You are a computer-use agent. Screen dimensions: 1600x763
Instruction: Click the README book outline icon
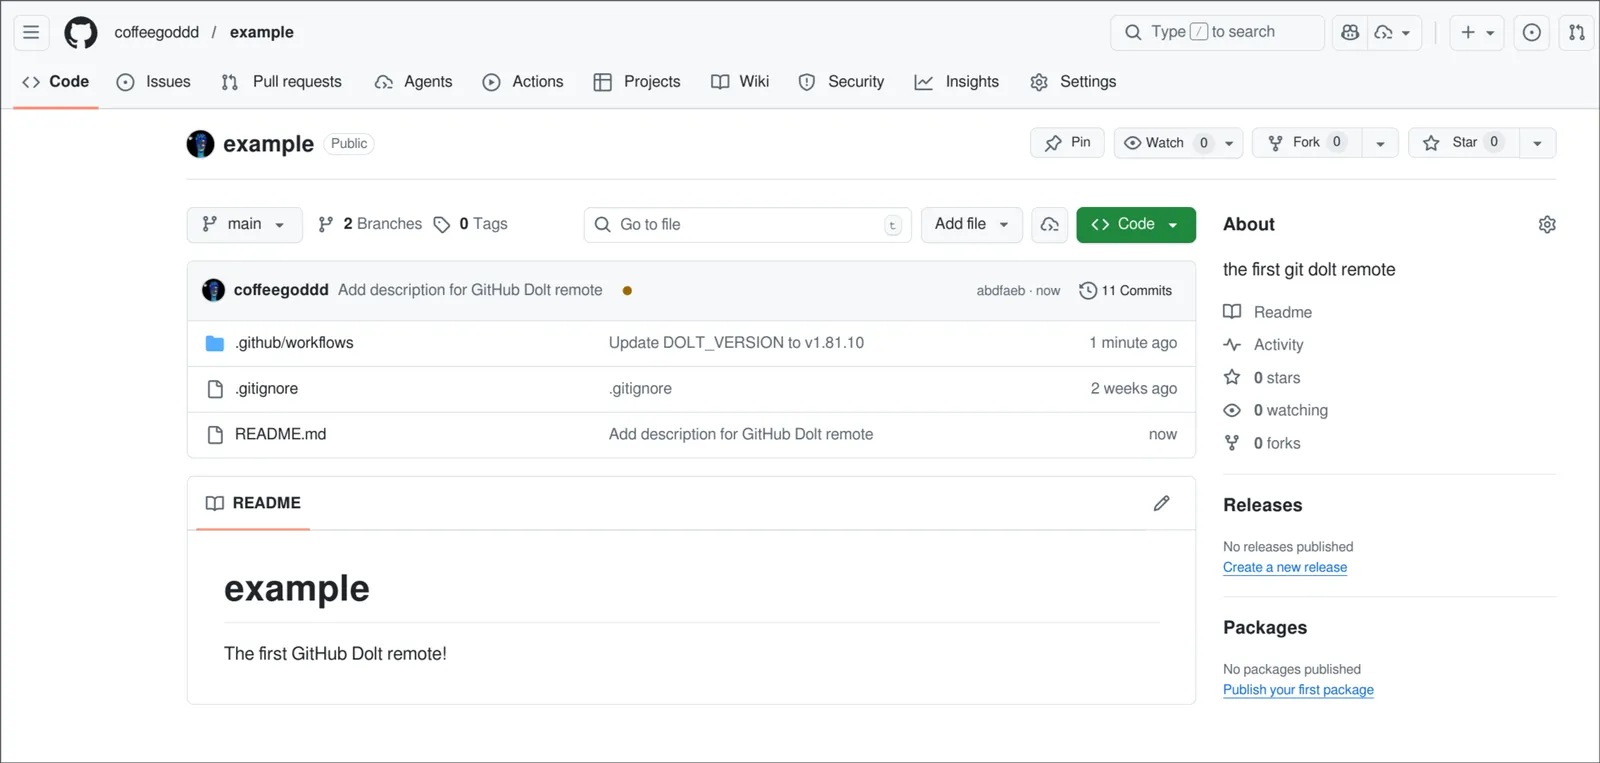[x=214, y=503]
